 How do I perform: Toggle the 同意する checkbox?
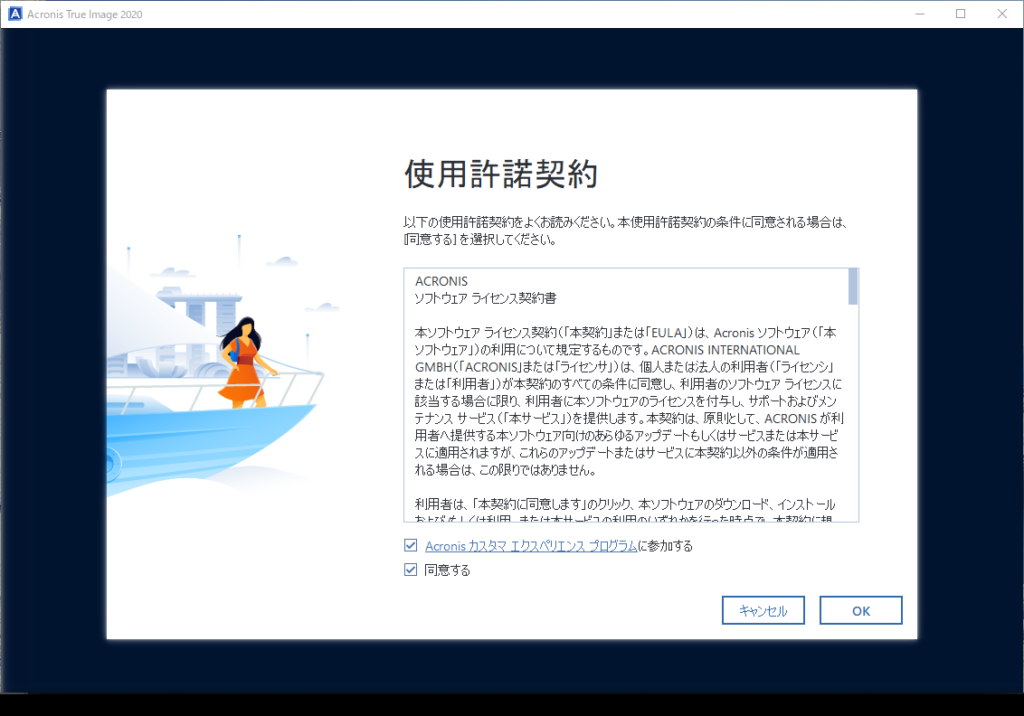(x=411, y=570)
